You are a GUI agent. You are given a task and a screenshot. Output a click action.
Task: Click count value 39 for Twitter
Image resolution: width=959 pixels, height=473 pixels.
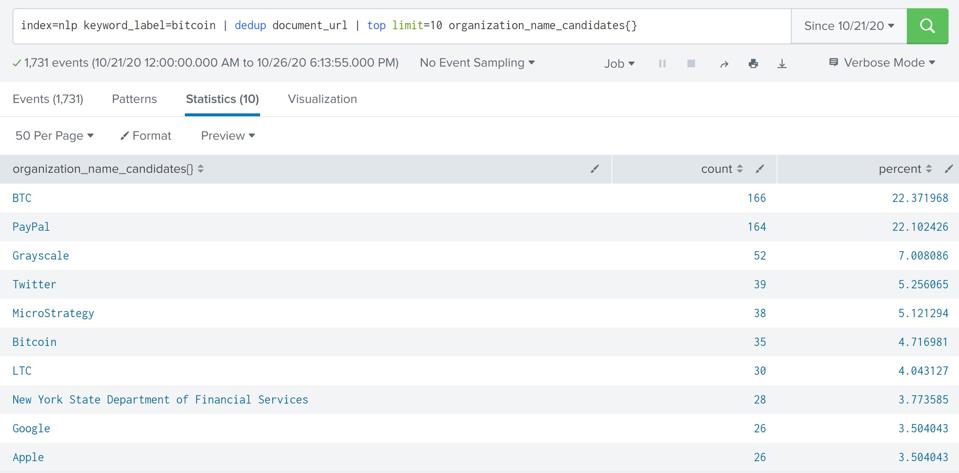pyautogui.click(x=760, y=285)
